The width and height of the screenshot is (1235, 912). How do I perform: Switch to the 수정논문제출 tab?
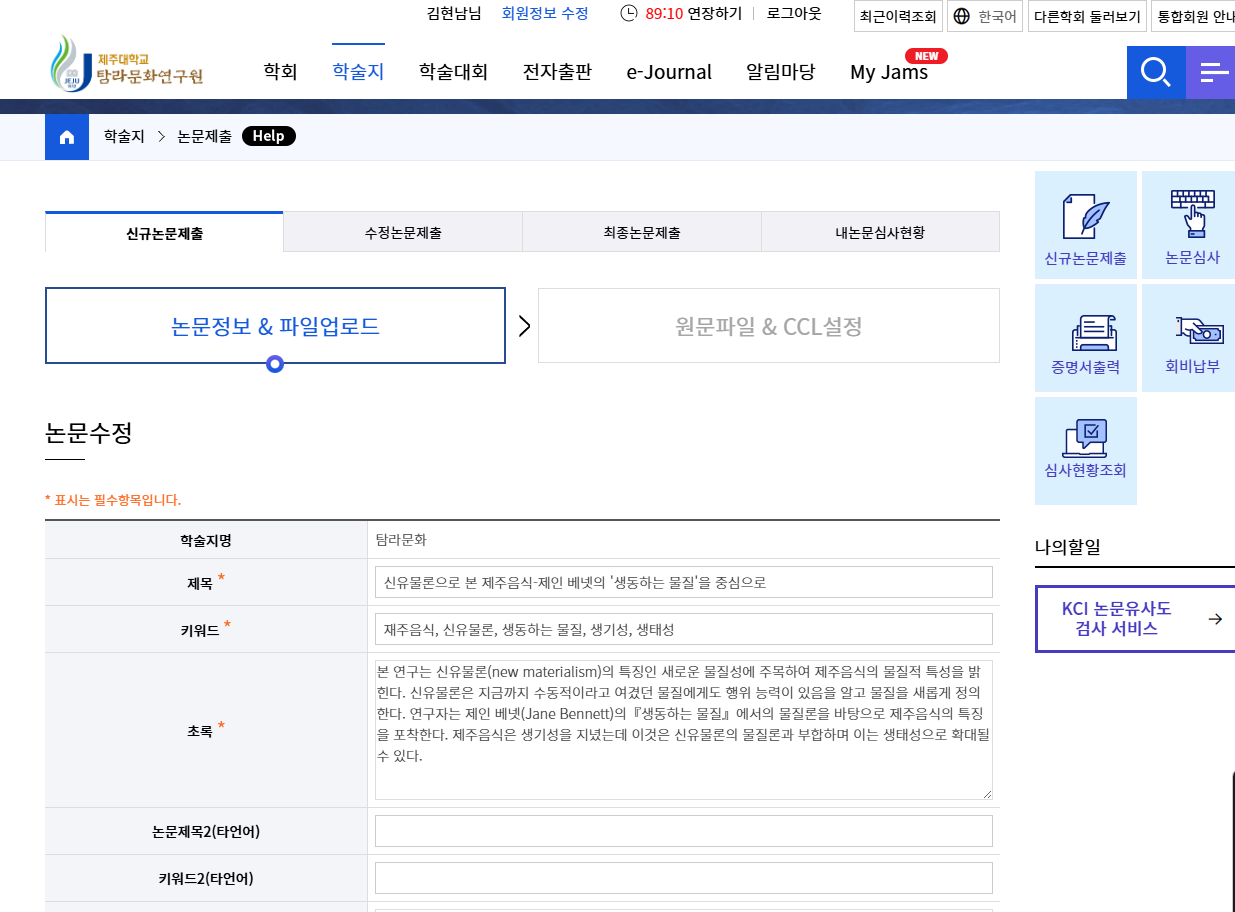402,231
